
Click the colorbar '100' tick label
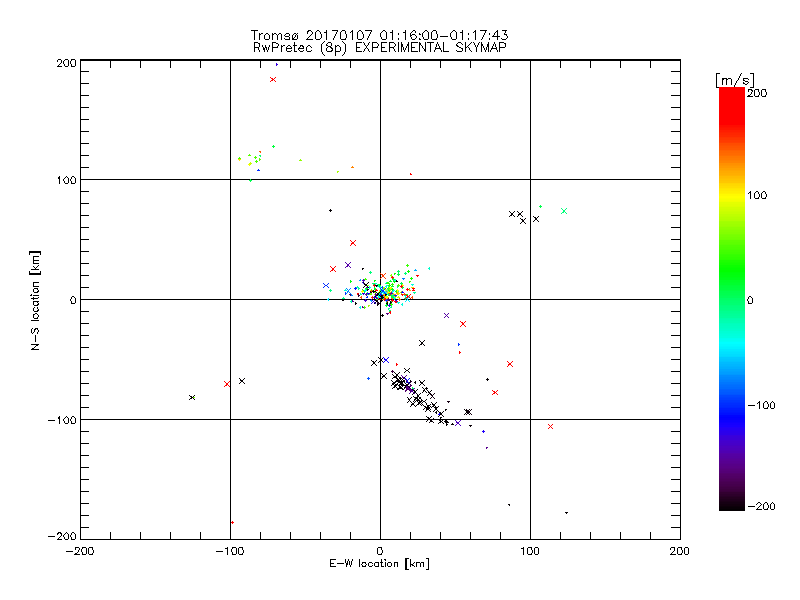click(x=757, y=195)
